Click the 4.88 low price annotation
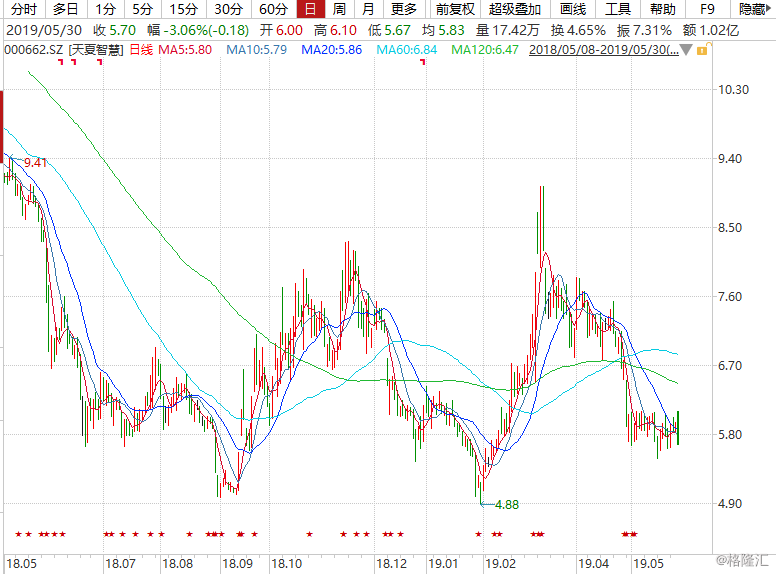The height and width of the screenshot is (574, 776). (507, 505)
